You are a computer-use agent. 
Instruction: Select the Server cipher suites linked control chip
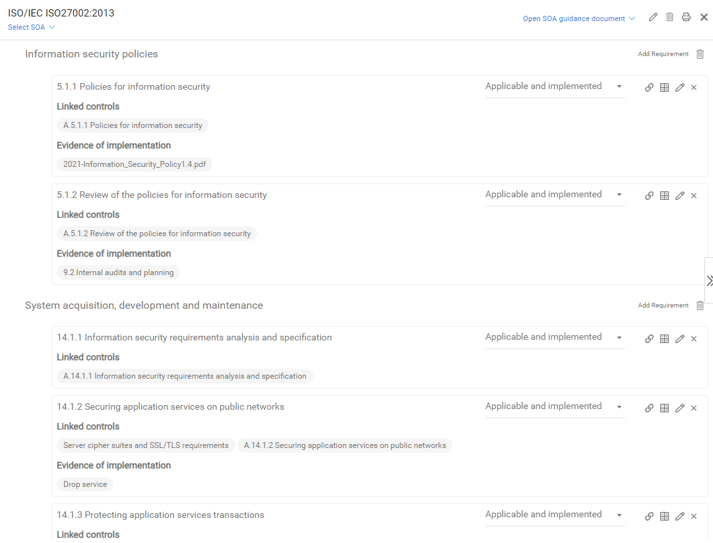146,445
